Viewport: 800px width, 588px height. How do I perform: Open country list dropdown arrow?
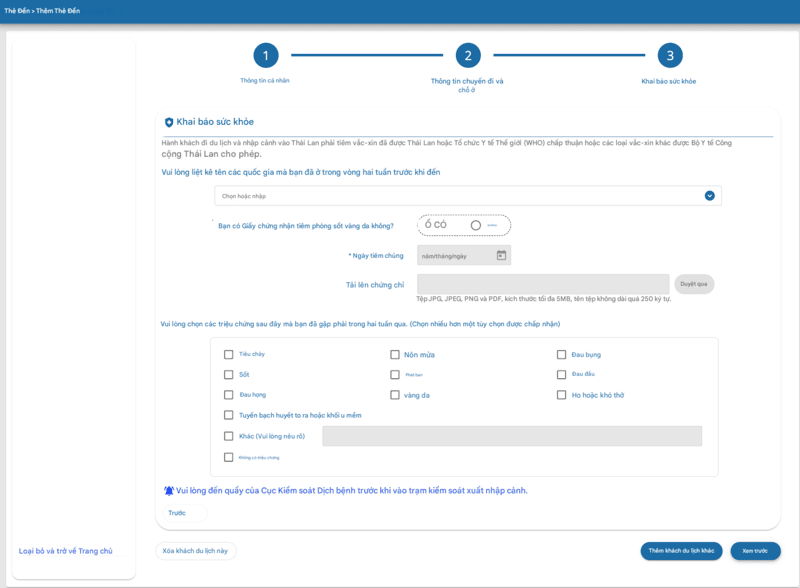(709, 196)
